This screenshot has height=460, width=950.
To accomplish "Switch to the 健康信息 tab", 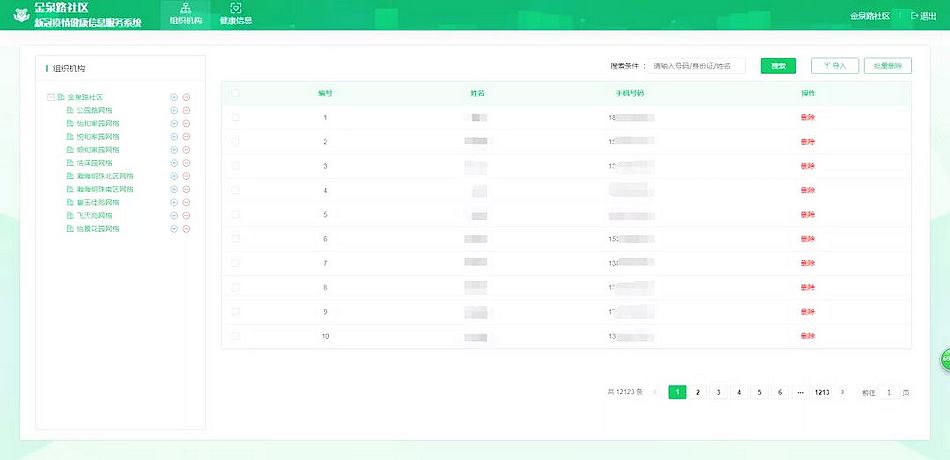I will click(235, 14).
